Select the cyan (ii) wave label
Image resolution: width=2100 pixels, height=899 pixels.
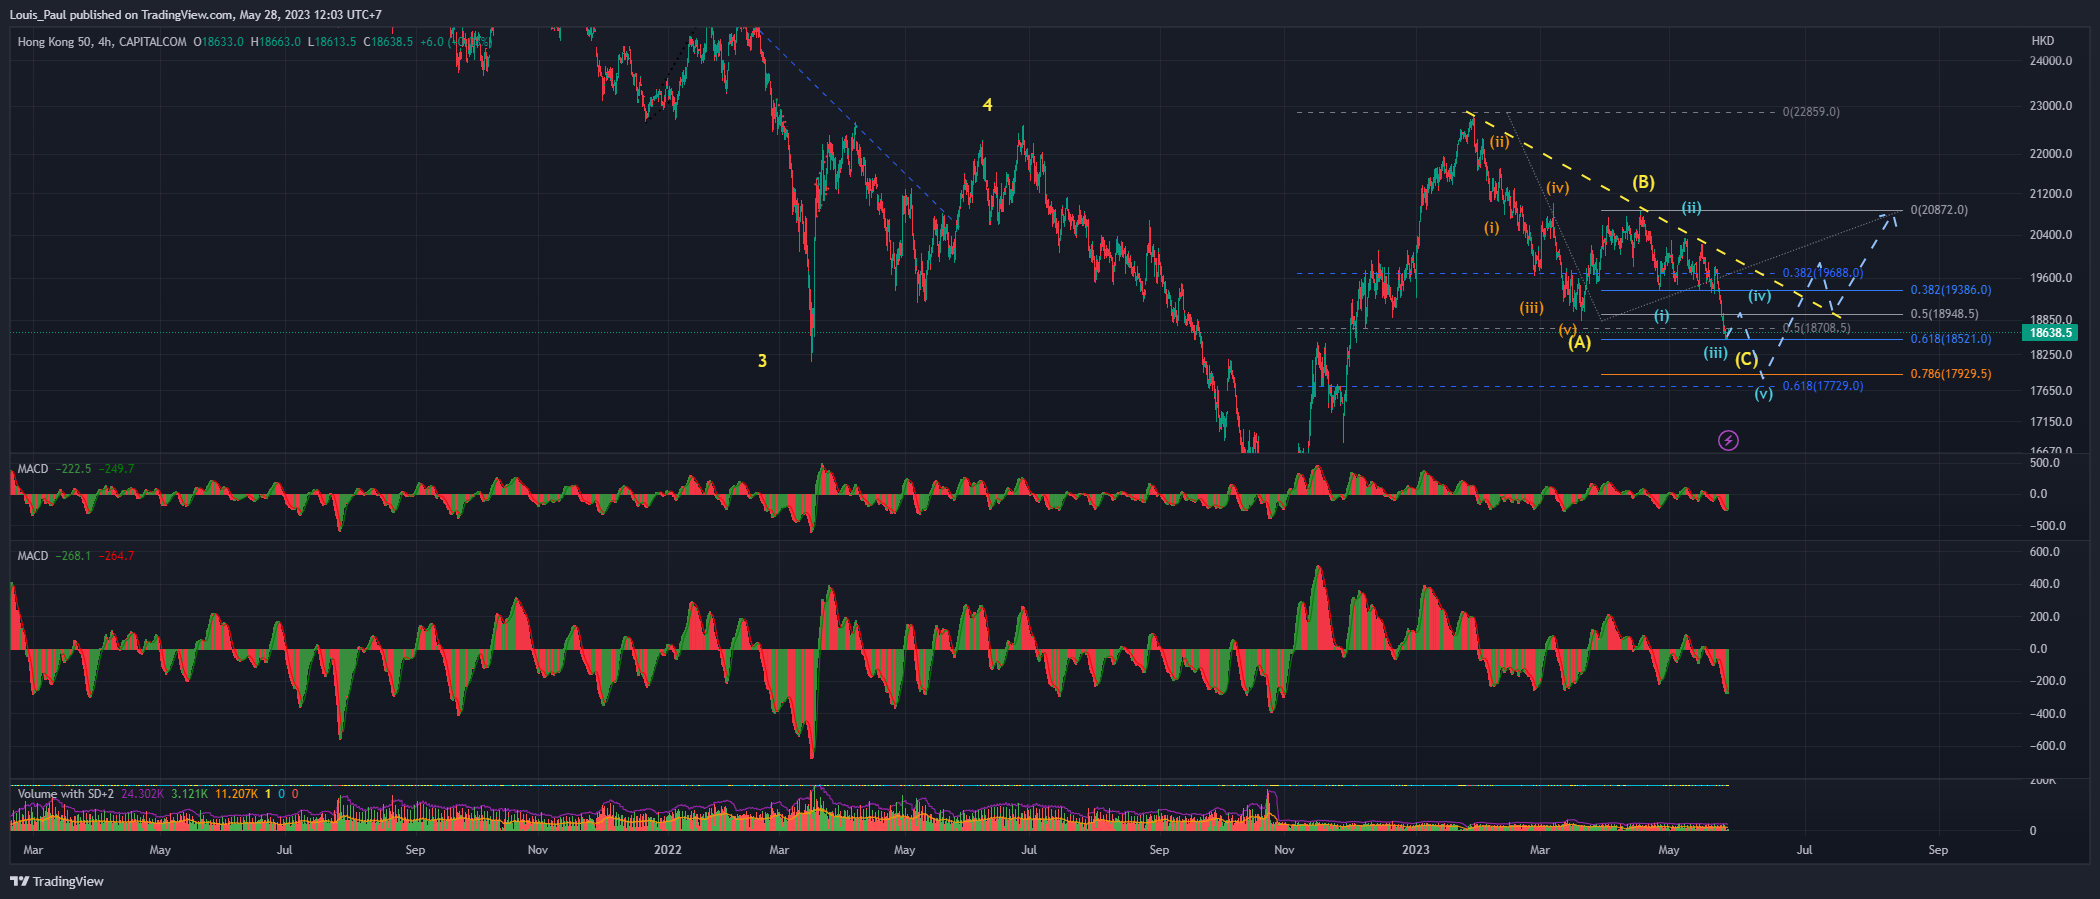click(1691, 207)
